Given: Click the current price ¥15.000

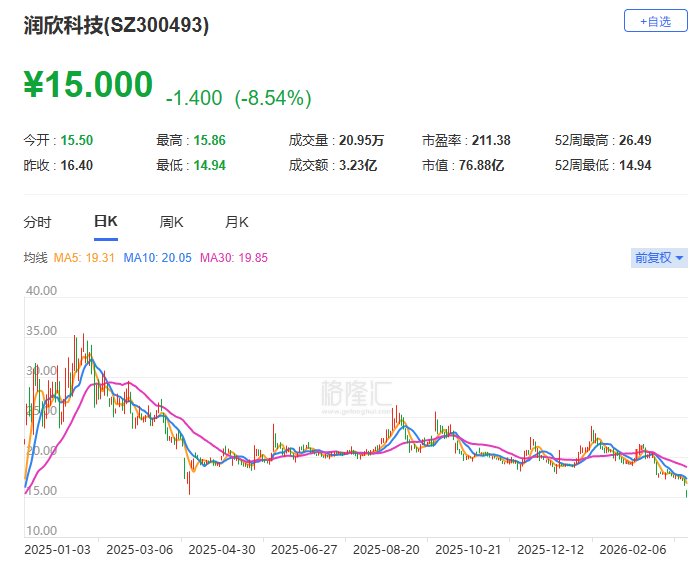Looking at the screenshot, I should tap(88, 86).
